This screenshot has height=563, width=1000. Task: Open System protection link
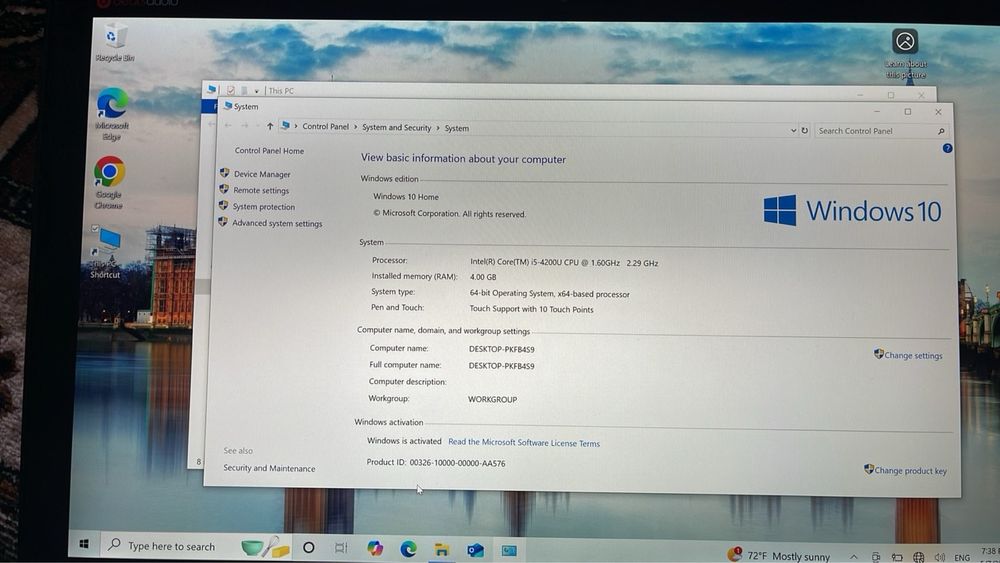263,207
